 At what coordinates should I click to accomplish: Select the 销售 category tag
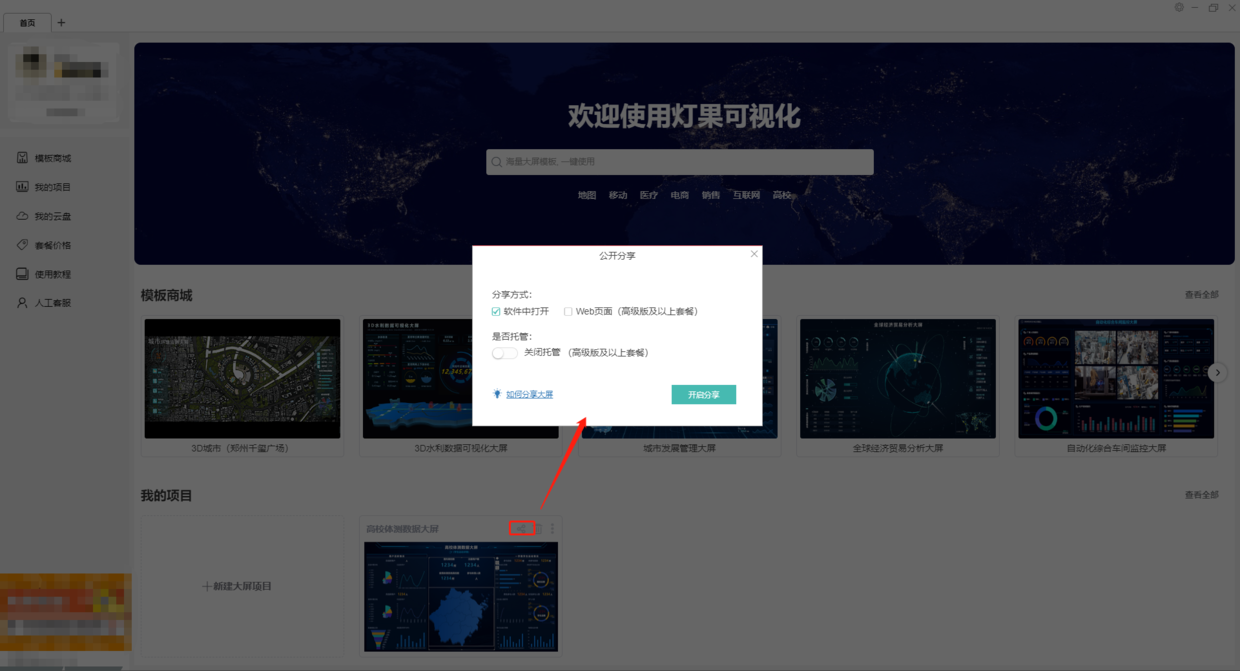coord(711,195)
